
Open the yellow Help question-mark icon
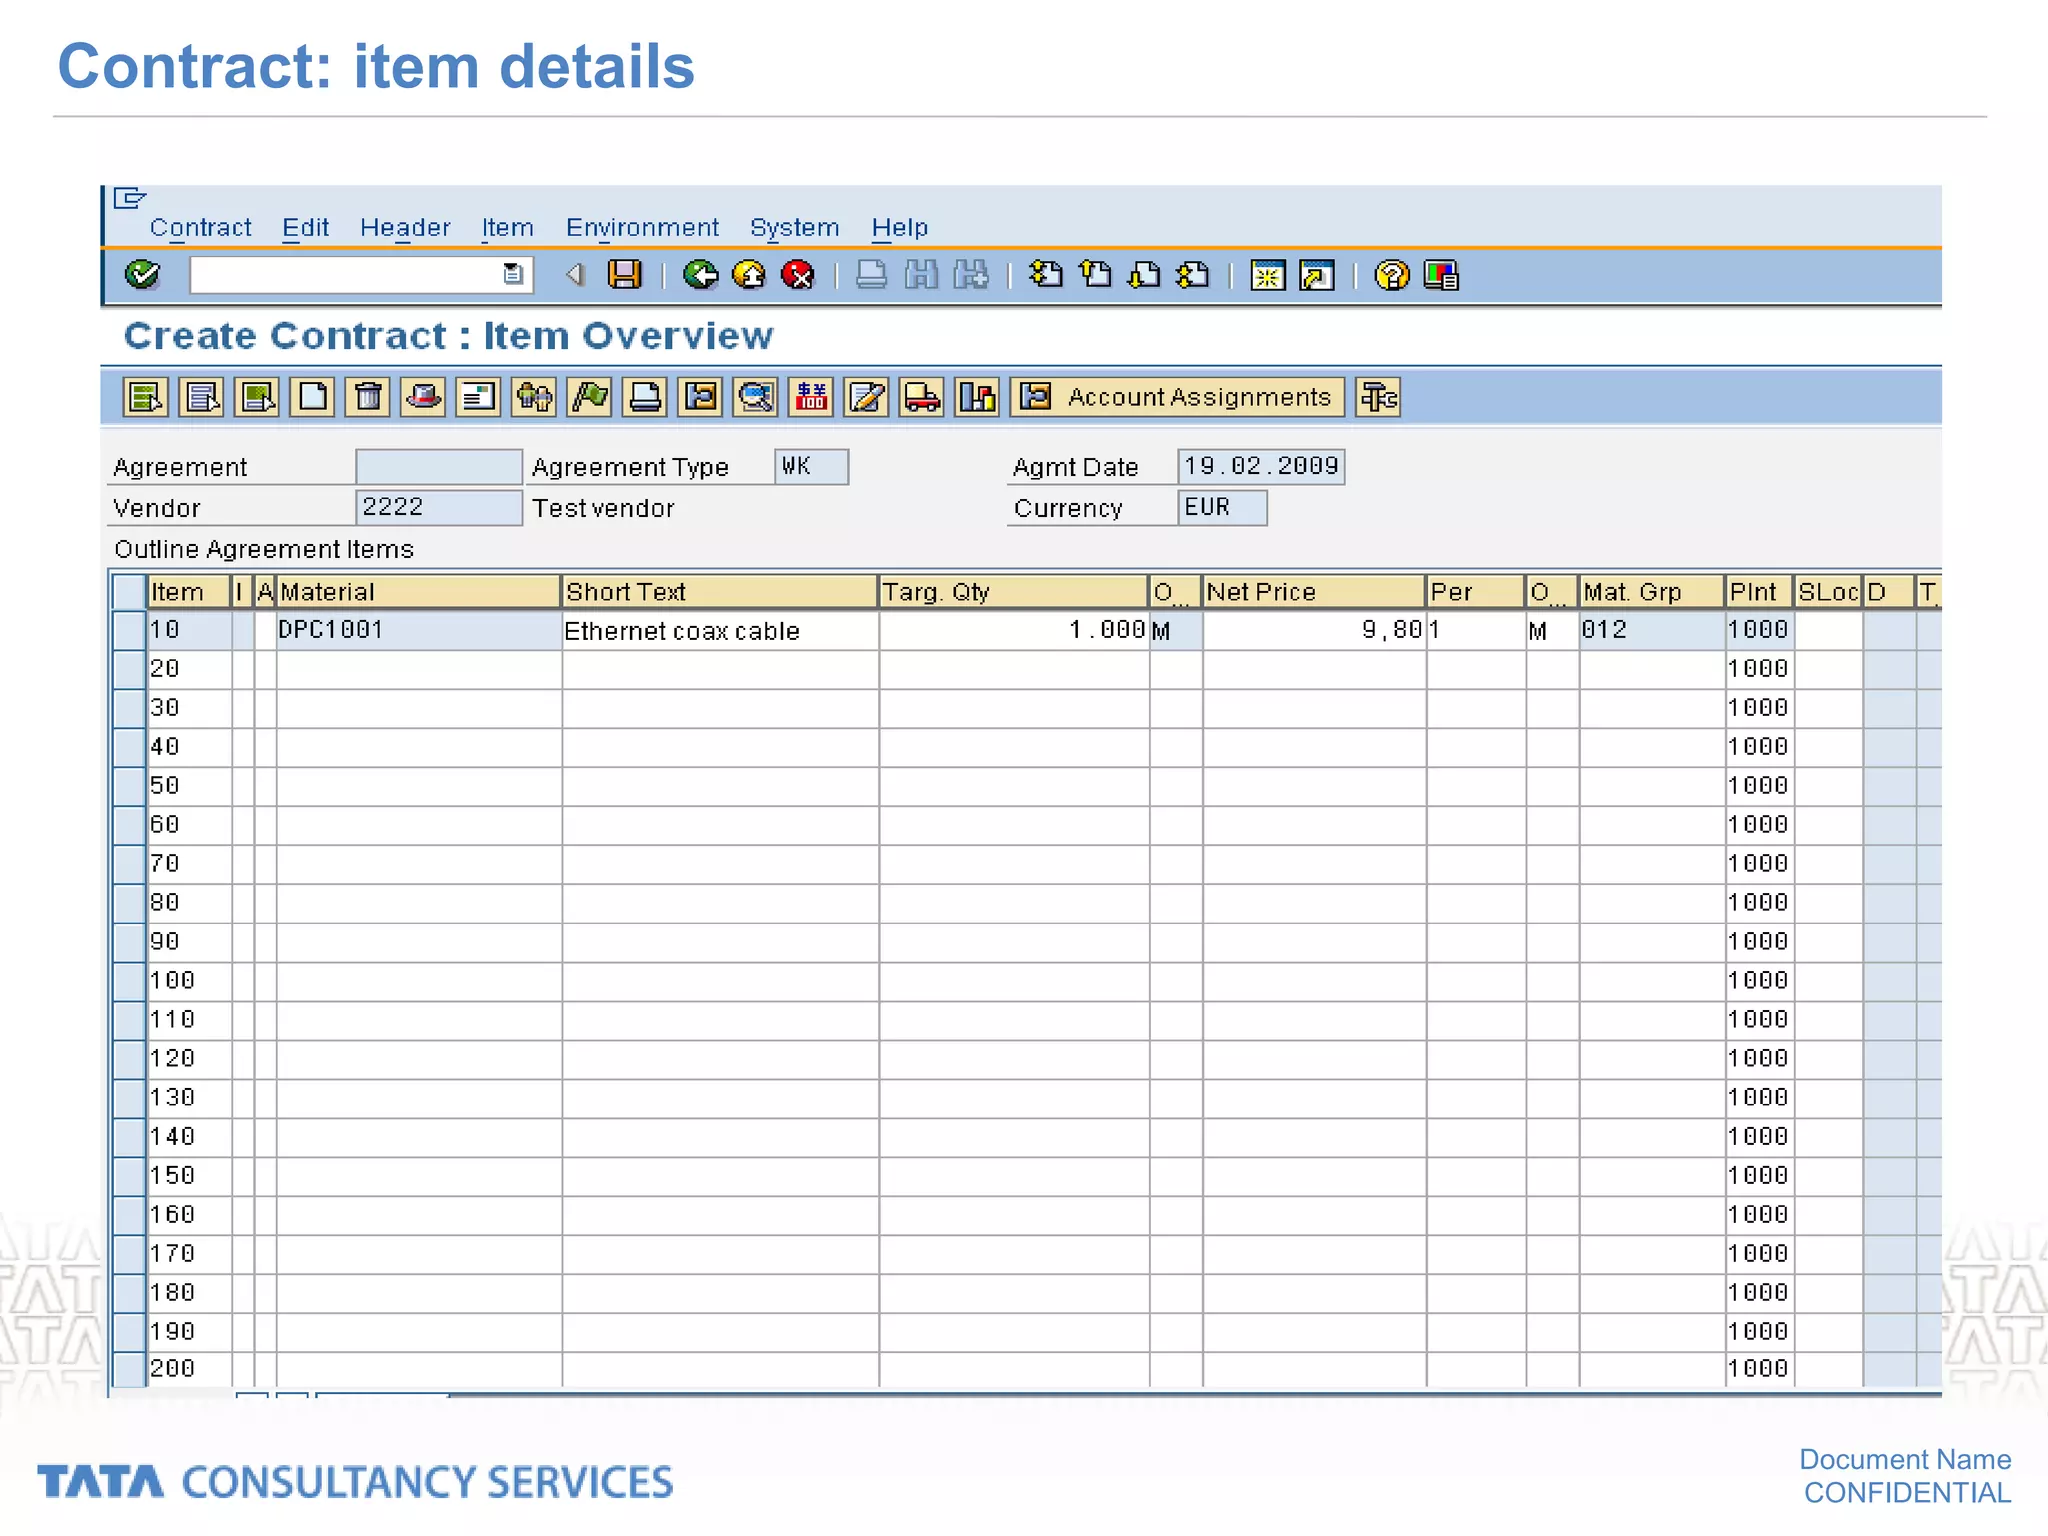[x=1392, y=274]
